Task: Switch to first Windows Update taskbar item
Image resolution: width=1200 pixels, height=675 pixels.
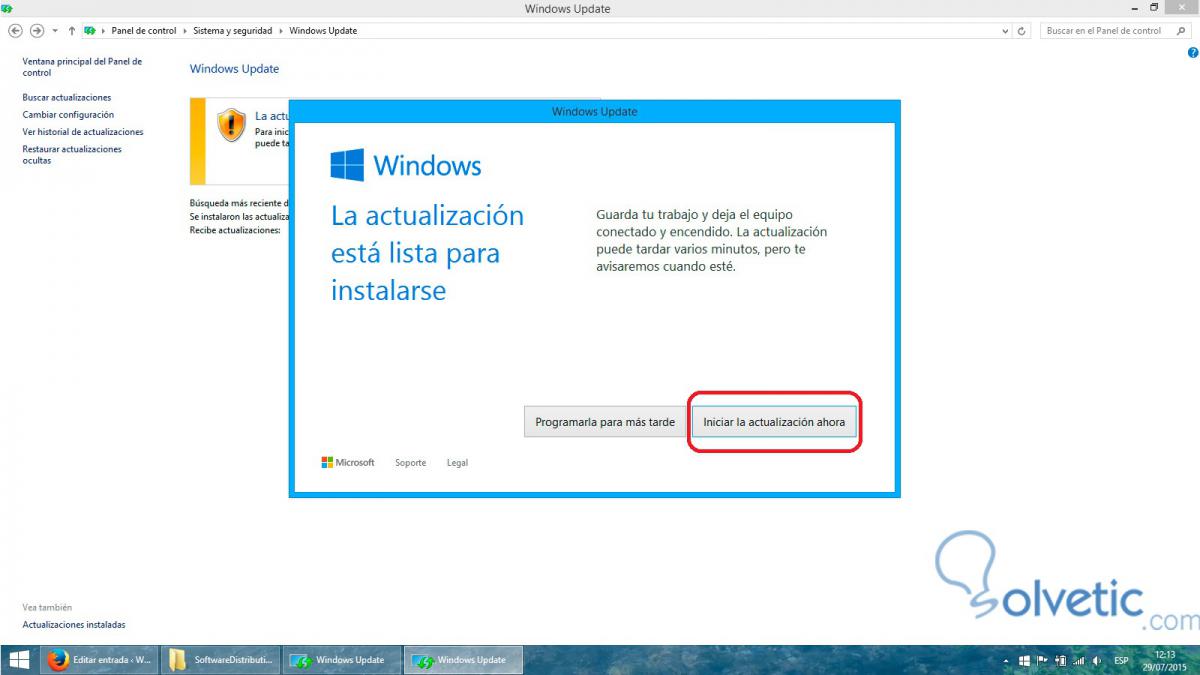Action: 340,660
